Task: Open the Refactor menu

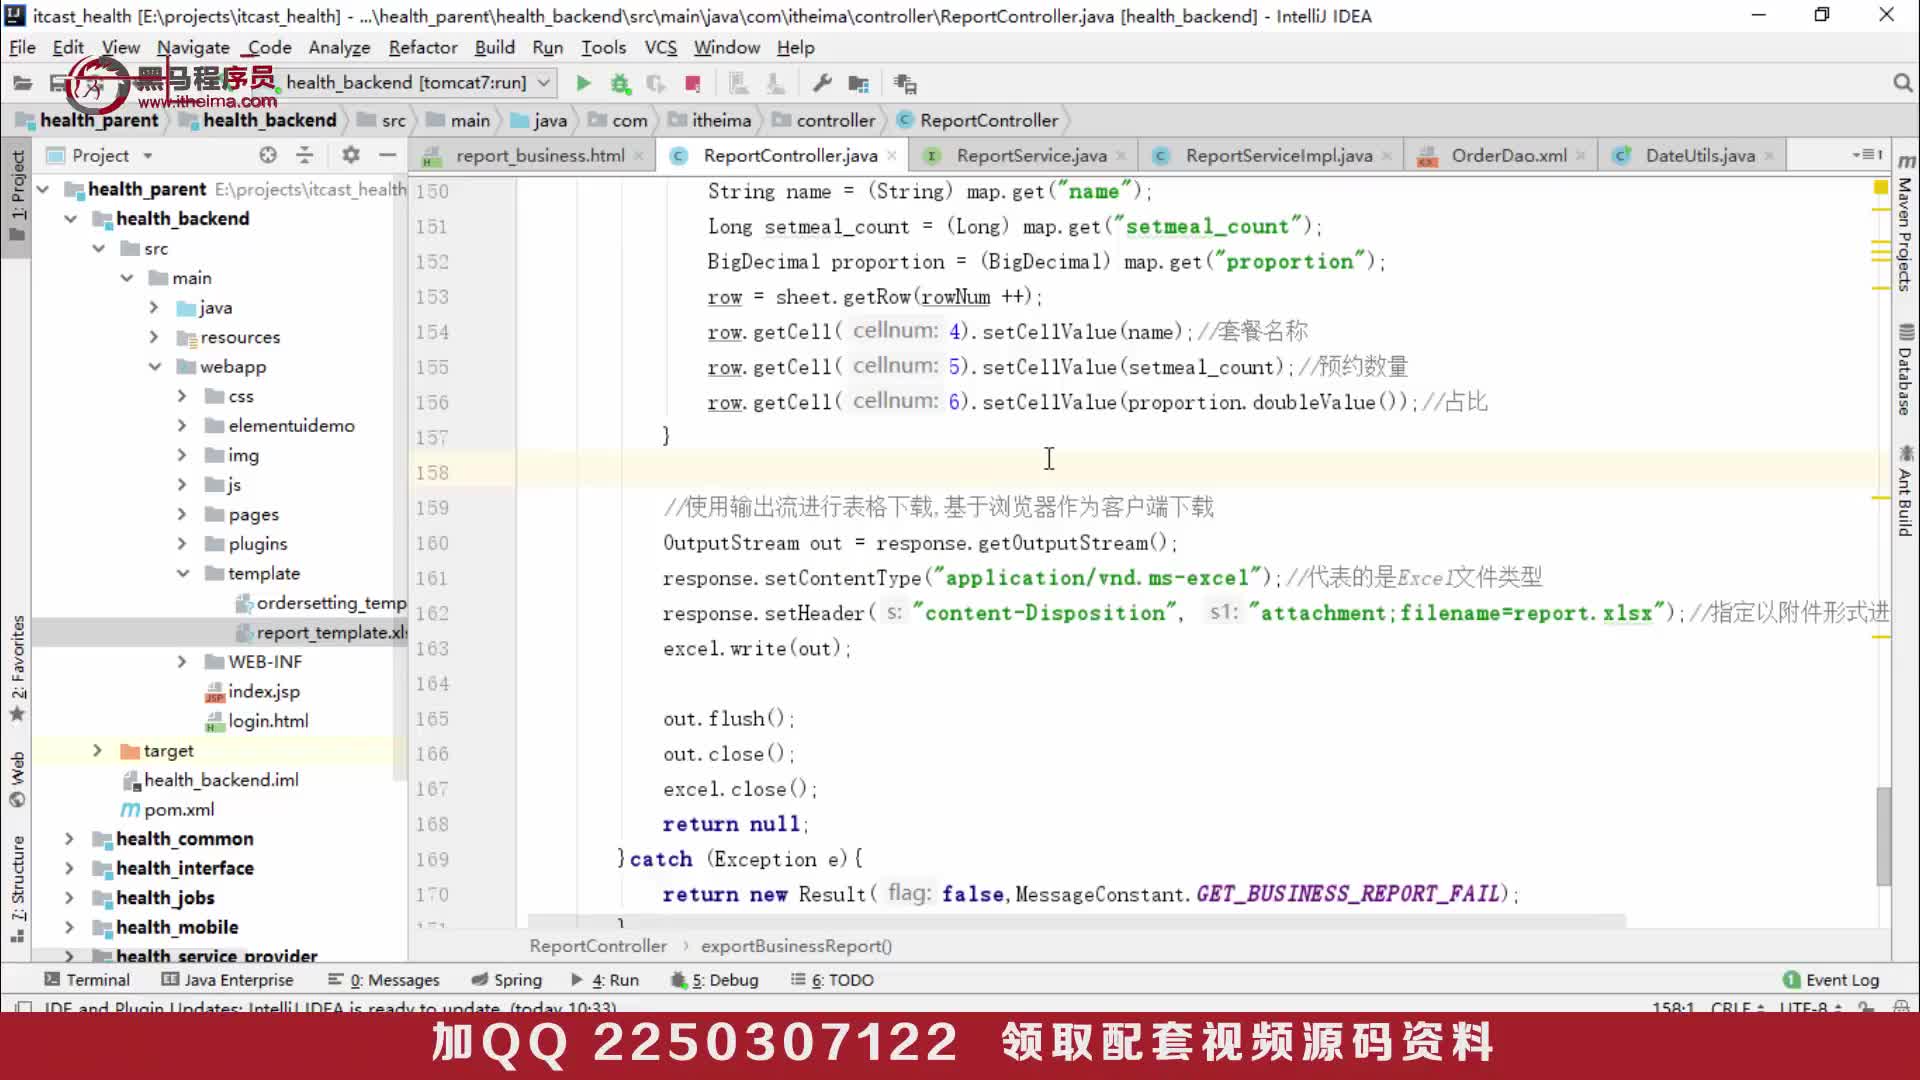Action: point(423,47)
